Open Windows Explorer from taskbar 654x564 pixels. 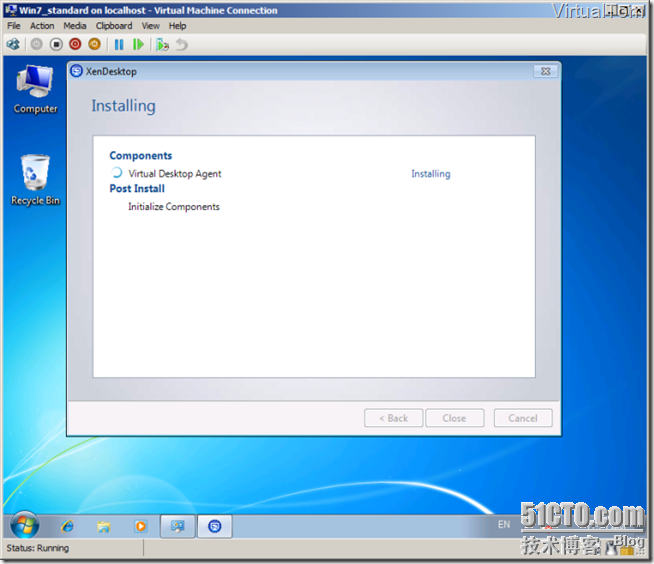point(104,526)
